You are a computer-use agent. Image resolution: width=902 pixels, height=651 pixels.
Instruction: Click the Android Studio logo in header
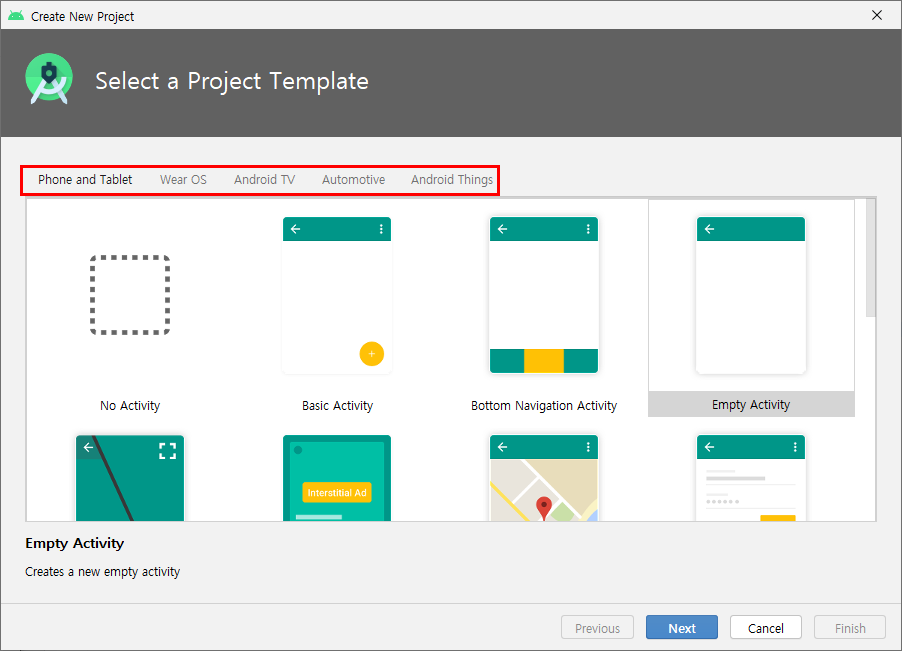49,79
